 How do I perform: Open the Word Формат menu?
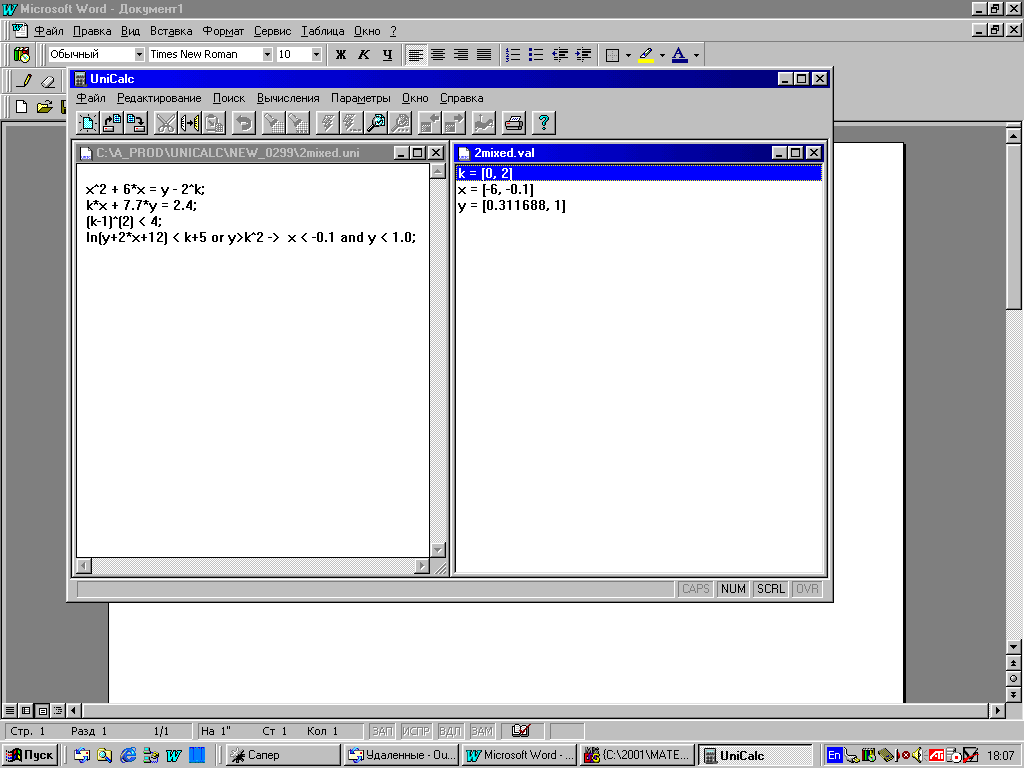(223, 31)
